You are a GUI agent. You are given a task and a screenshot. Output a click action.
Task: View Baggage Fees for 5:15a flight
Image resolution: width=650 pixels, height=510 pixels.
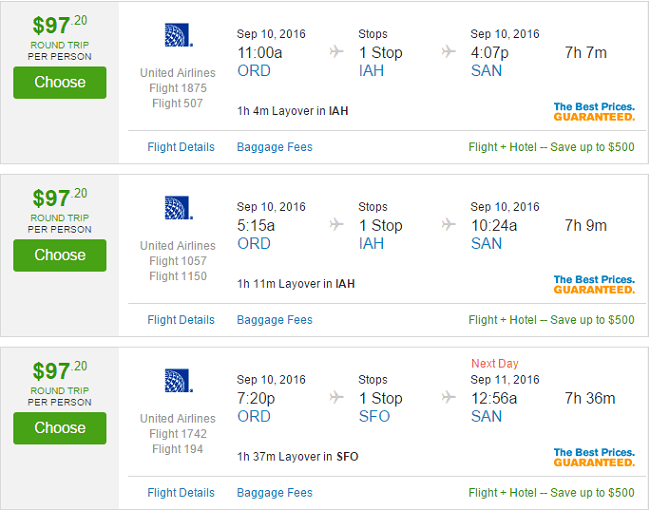[x=274, y=320]
